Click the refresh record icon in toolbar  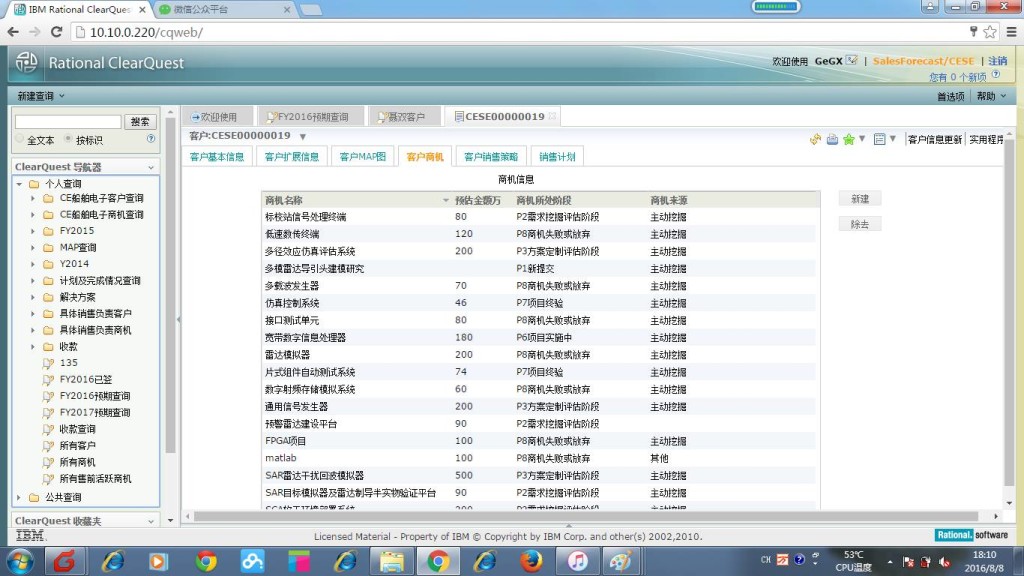[815, 139]
